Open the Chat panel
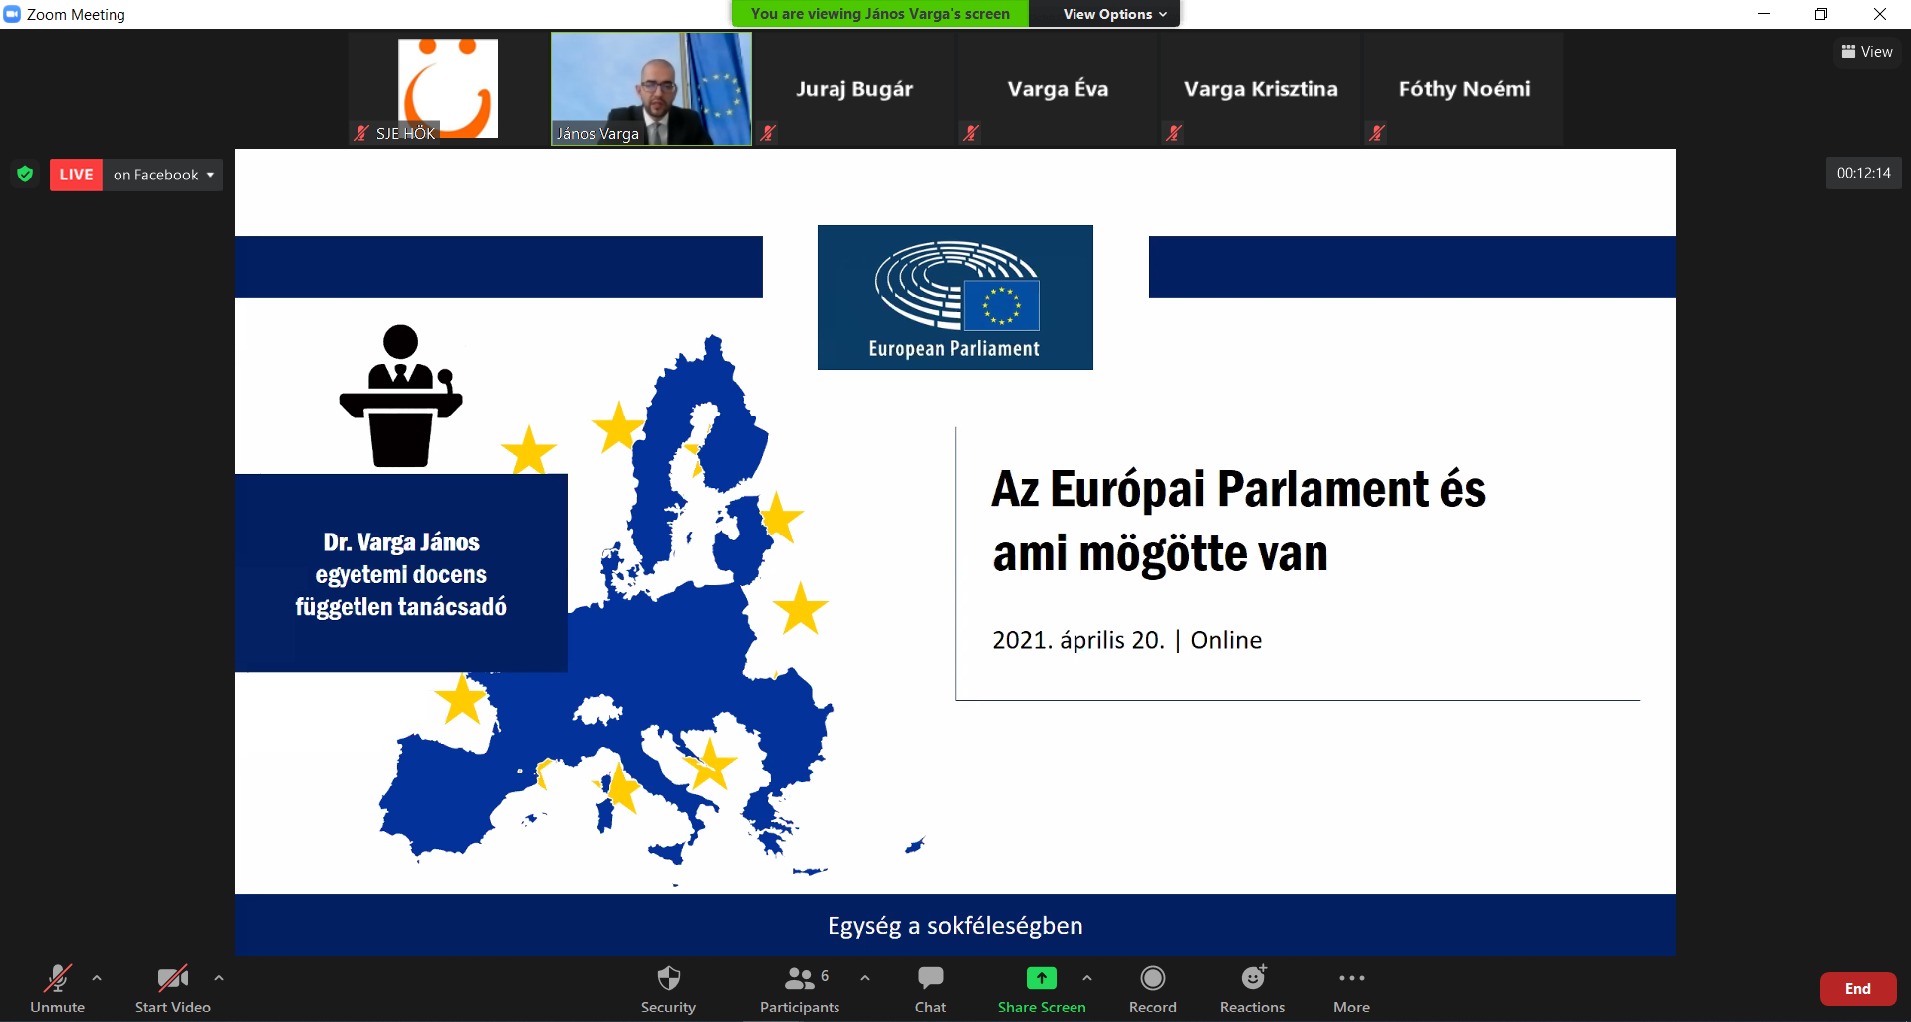The height and width of the screenshot is (1022, 1911). click(930, 988)
